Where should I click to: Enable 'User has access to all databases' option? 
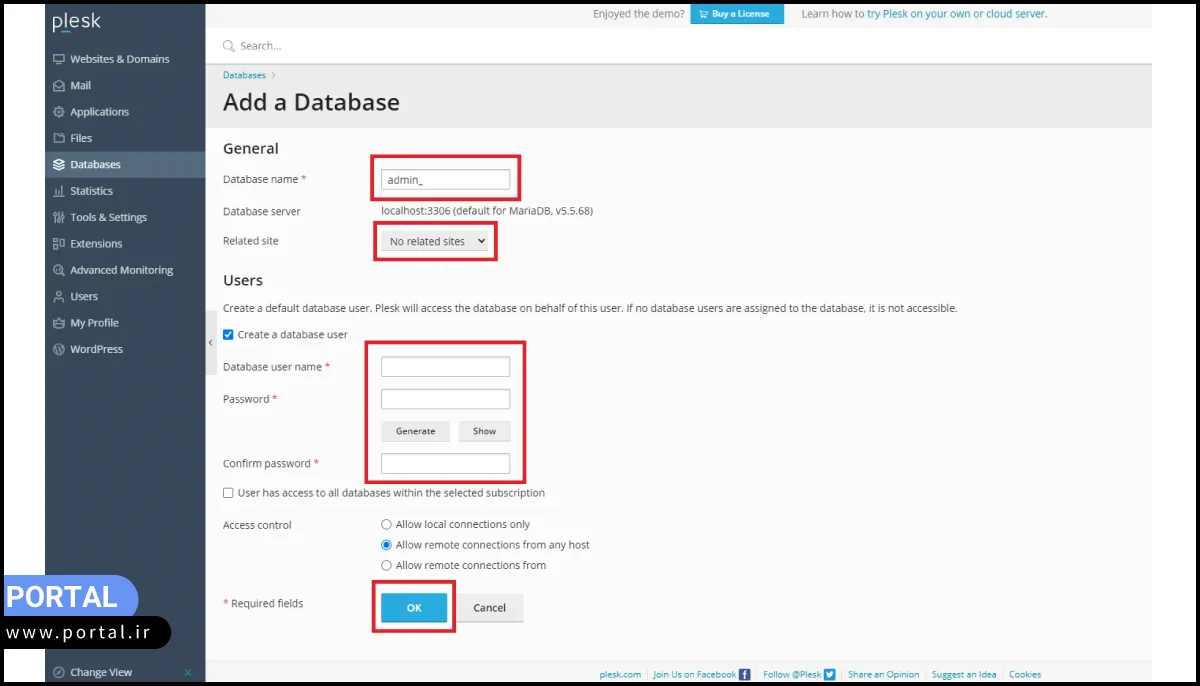228,492
